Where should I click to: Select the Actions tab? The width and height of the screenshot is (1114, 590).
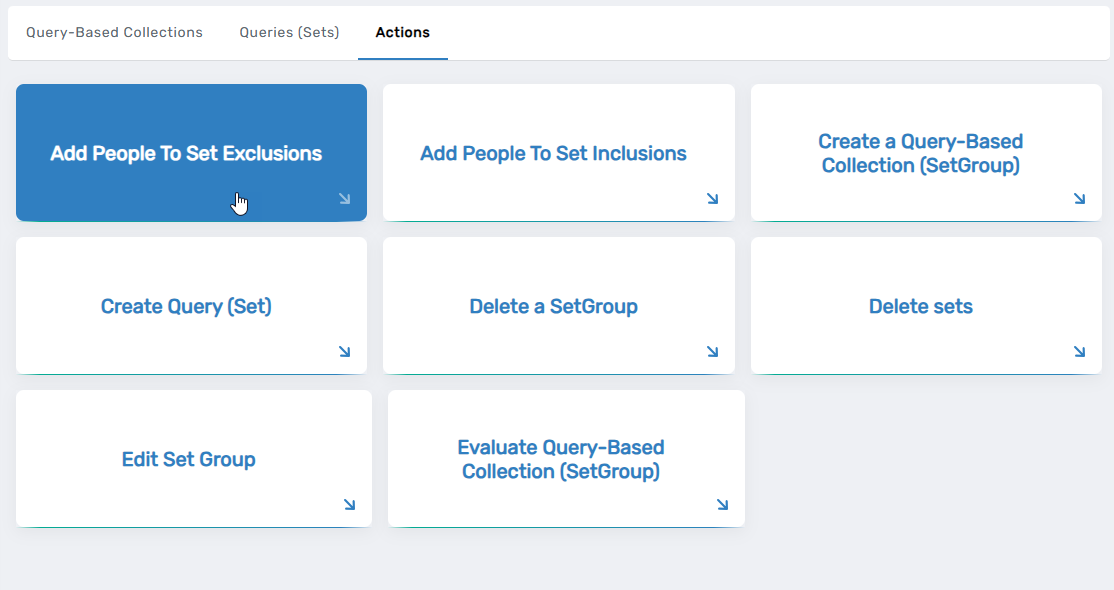(x=402, y=32)
